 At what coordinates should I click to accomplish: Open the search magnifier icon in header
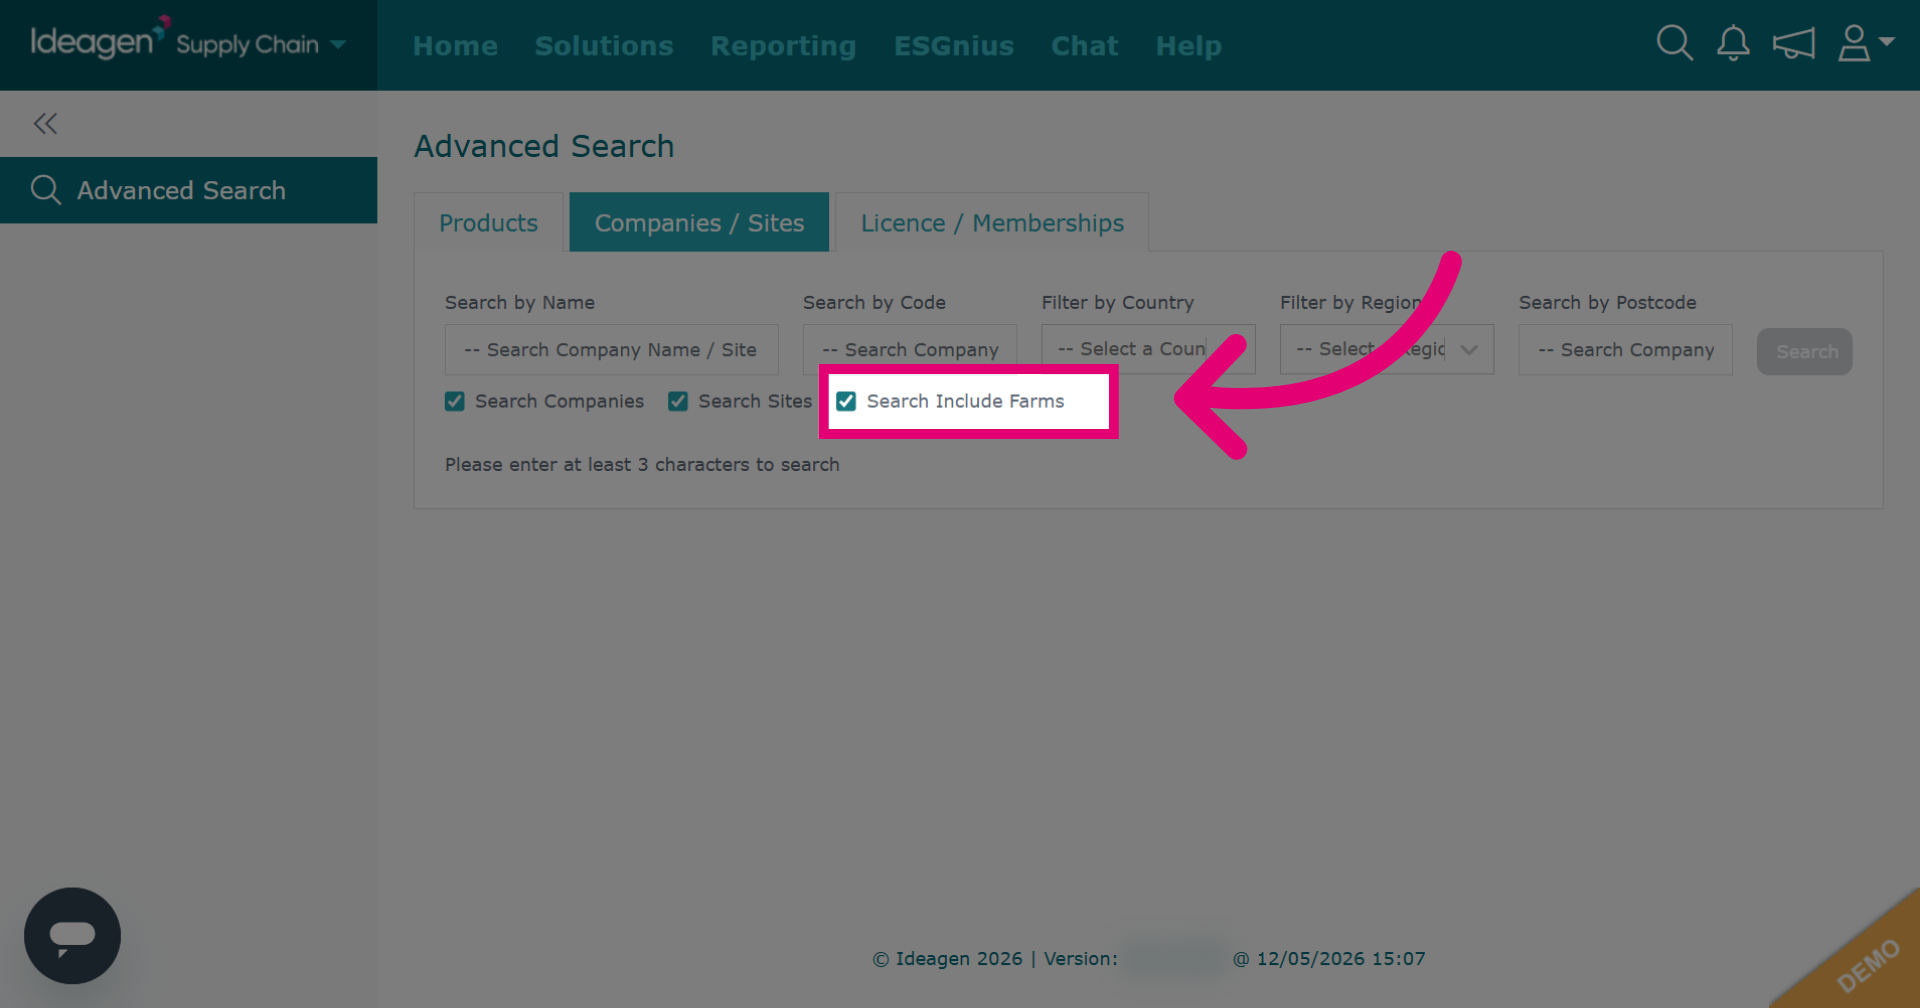click(1674, 44)
